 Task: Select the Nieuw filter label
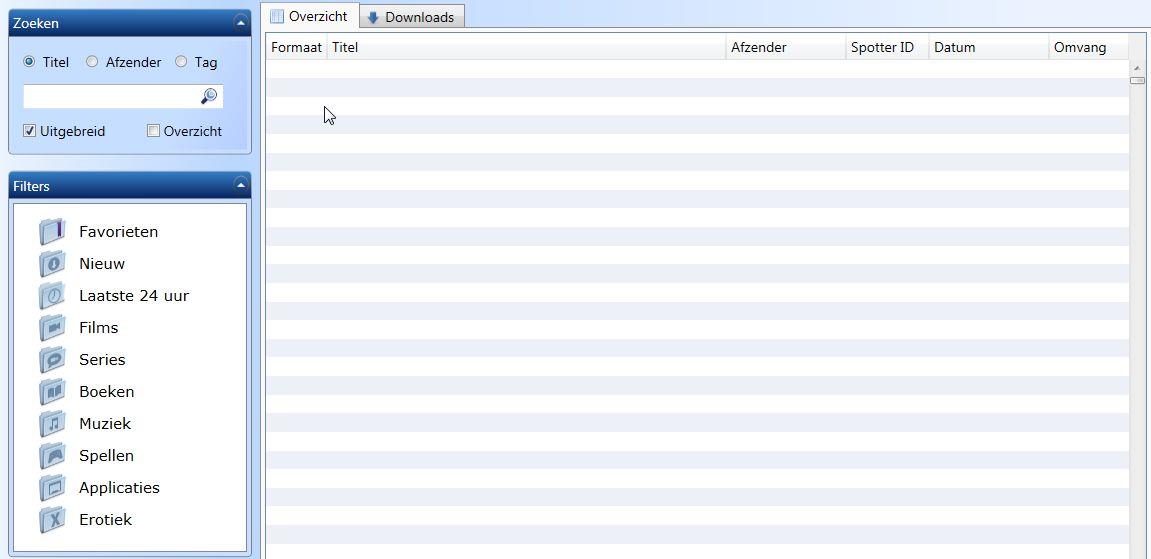(102, 264)
